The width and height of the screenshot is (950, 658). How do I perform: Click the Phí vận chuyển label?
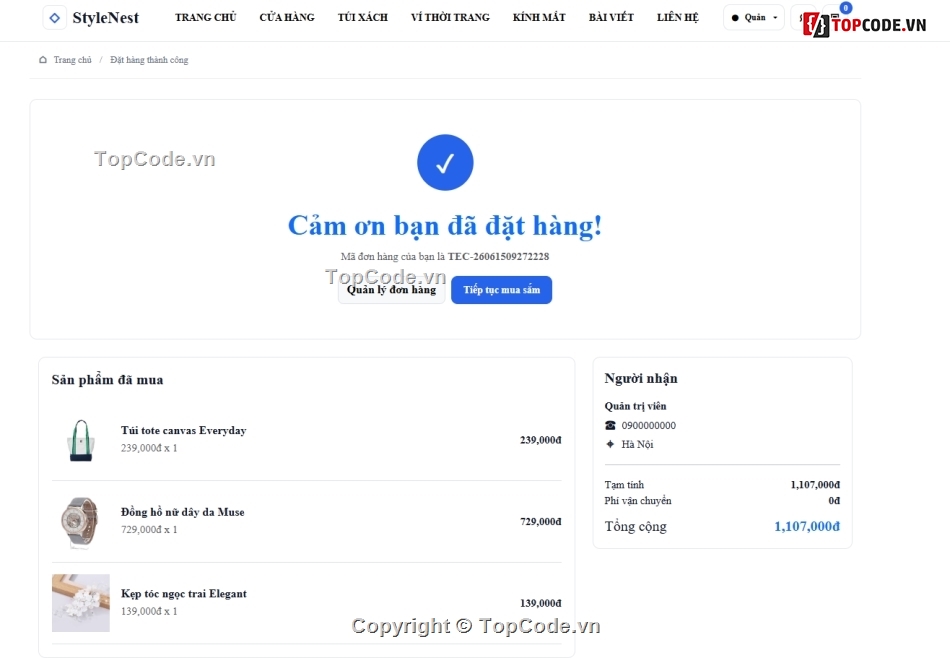[x=638, y=500]
